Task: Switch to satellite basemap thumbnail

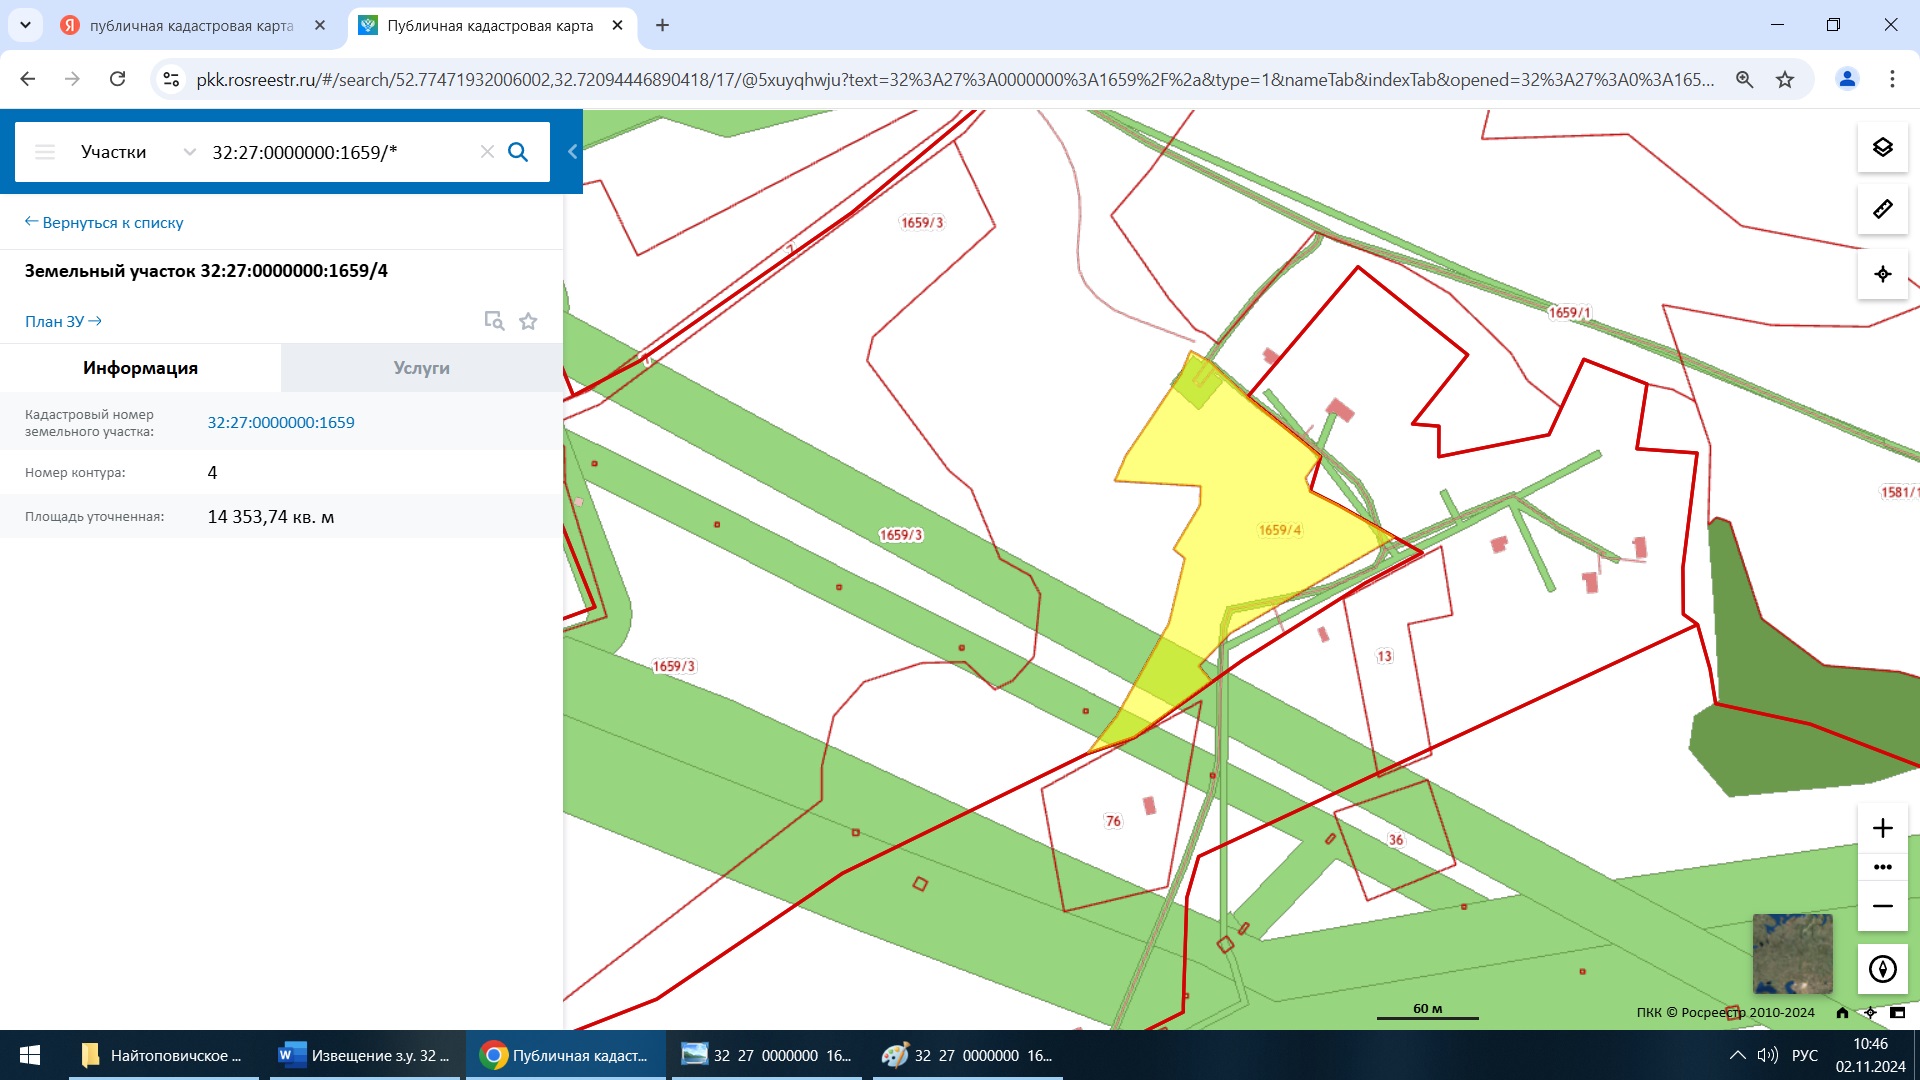Action: coord(1792,953)
